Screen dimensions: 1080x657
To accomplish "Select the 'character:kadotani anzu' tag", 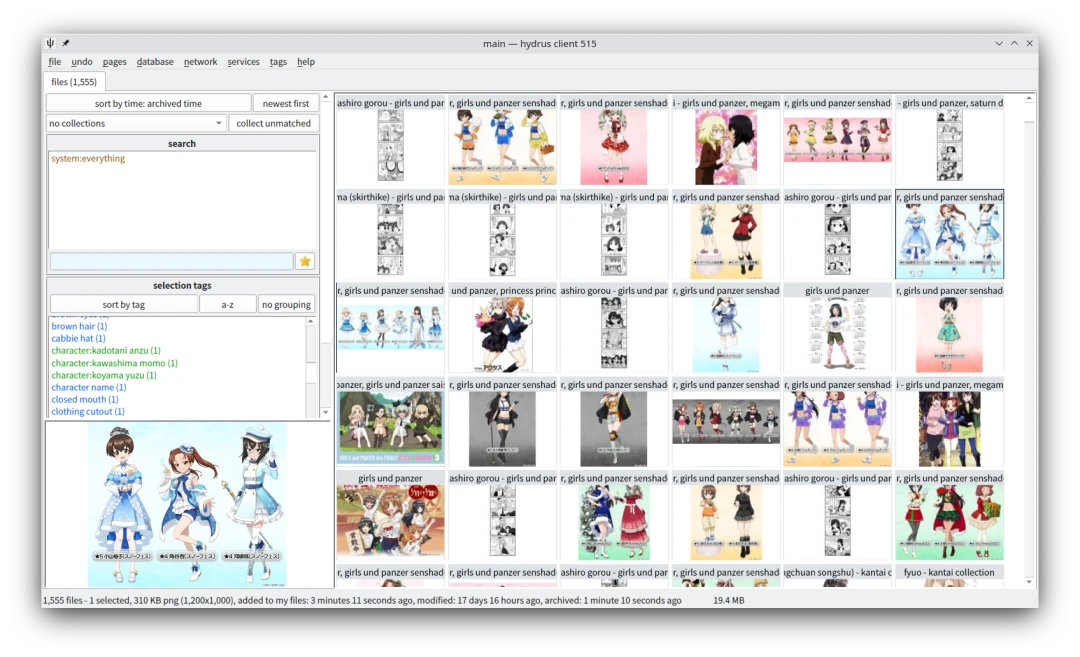I will [105, 351].
